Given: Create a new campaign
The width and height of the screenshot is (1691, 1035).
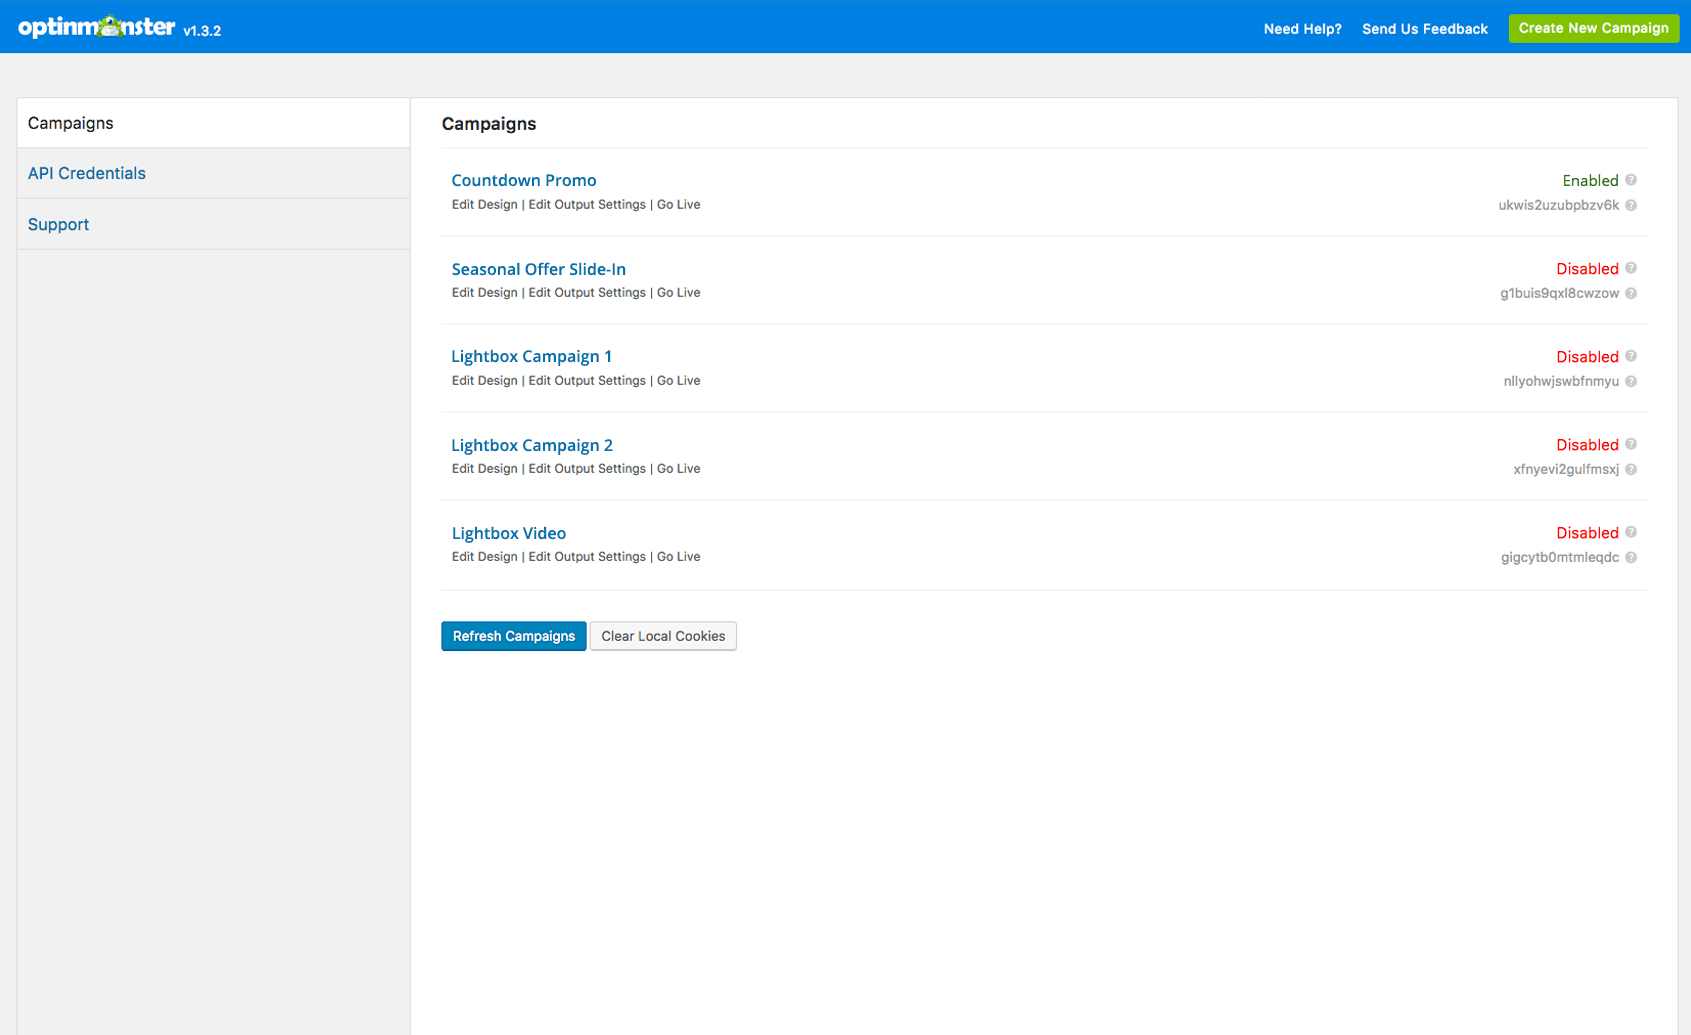Looking at the screenshot, I should [x=1593, y=28].
